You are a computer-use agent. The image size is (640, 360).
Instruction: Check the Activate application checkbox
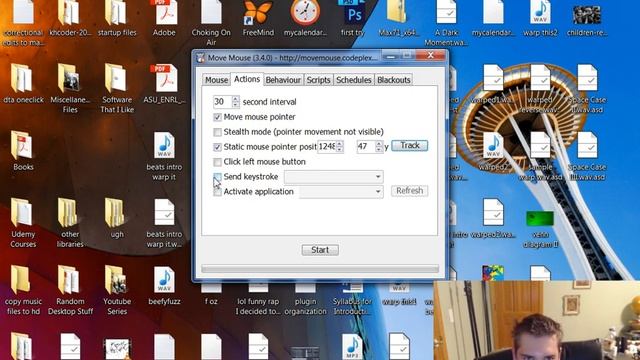218,192
